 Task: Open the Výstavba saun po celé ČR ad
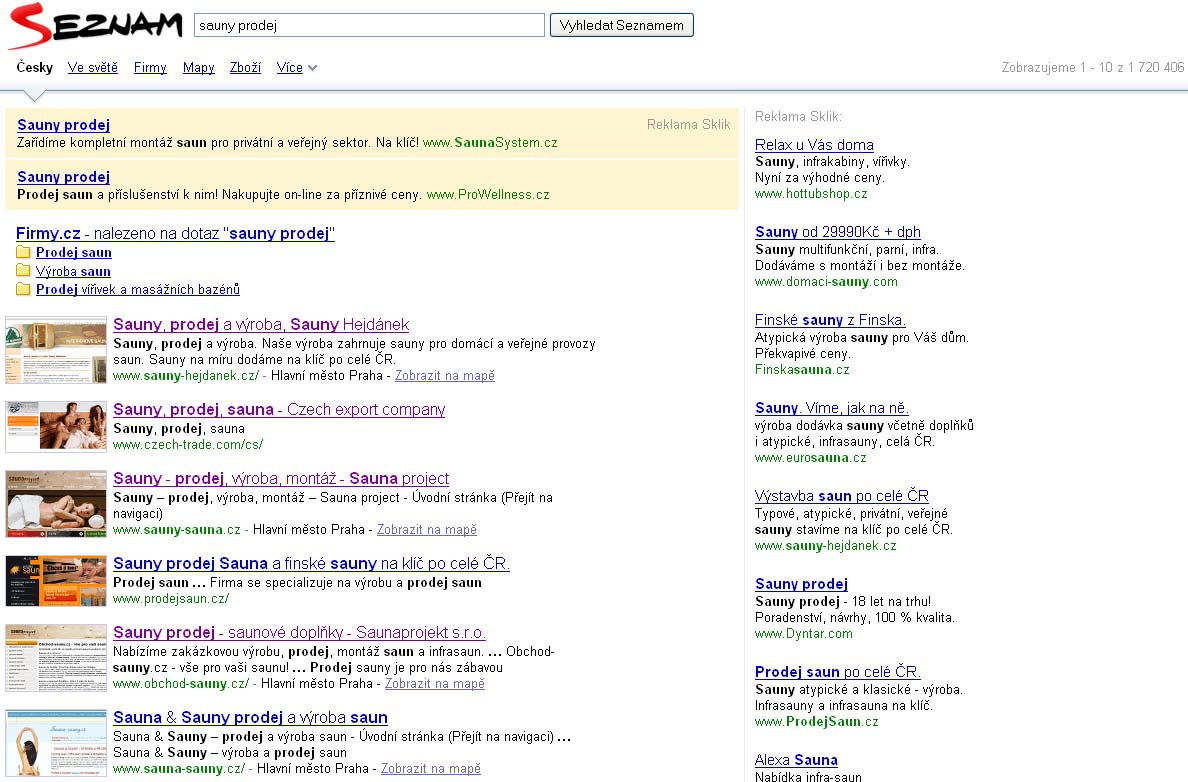pyautogui.click(x=842, y=496)
